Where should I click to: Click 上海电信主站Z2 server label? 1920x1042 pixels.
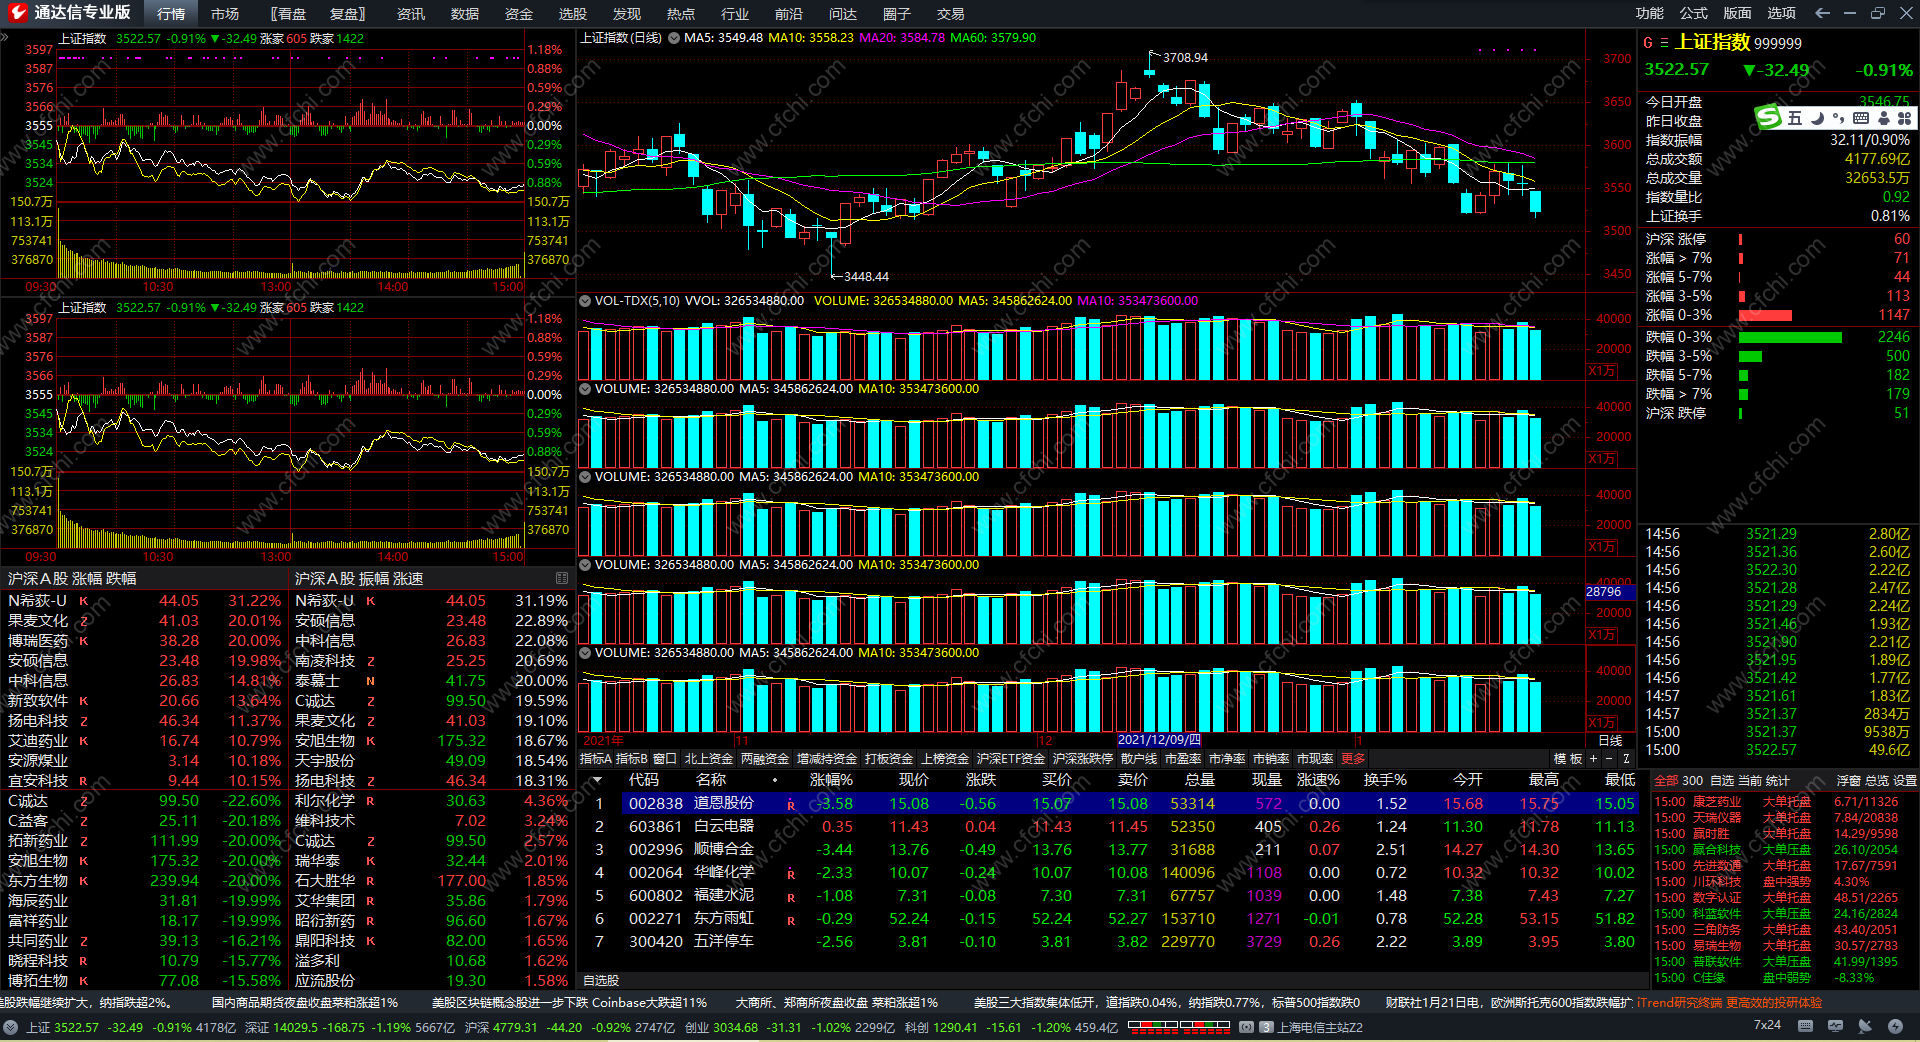pos(1320,1027)
